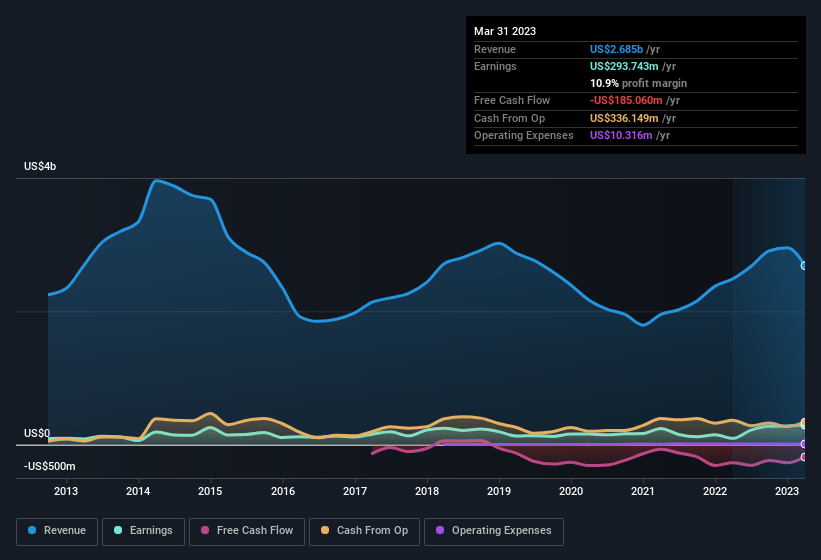Click the Operating Expenses endpoint marker
Image resolution: width=821 pixels, height=560 pixels.
(x=804, y=444)
